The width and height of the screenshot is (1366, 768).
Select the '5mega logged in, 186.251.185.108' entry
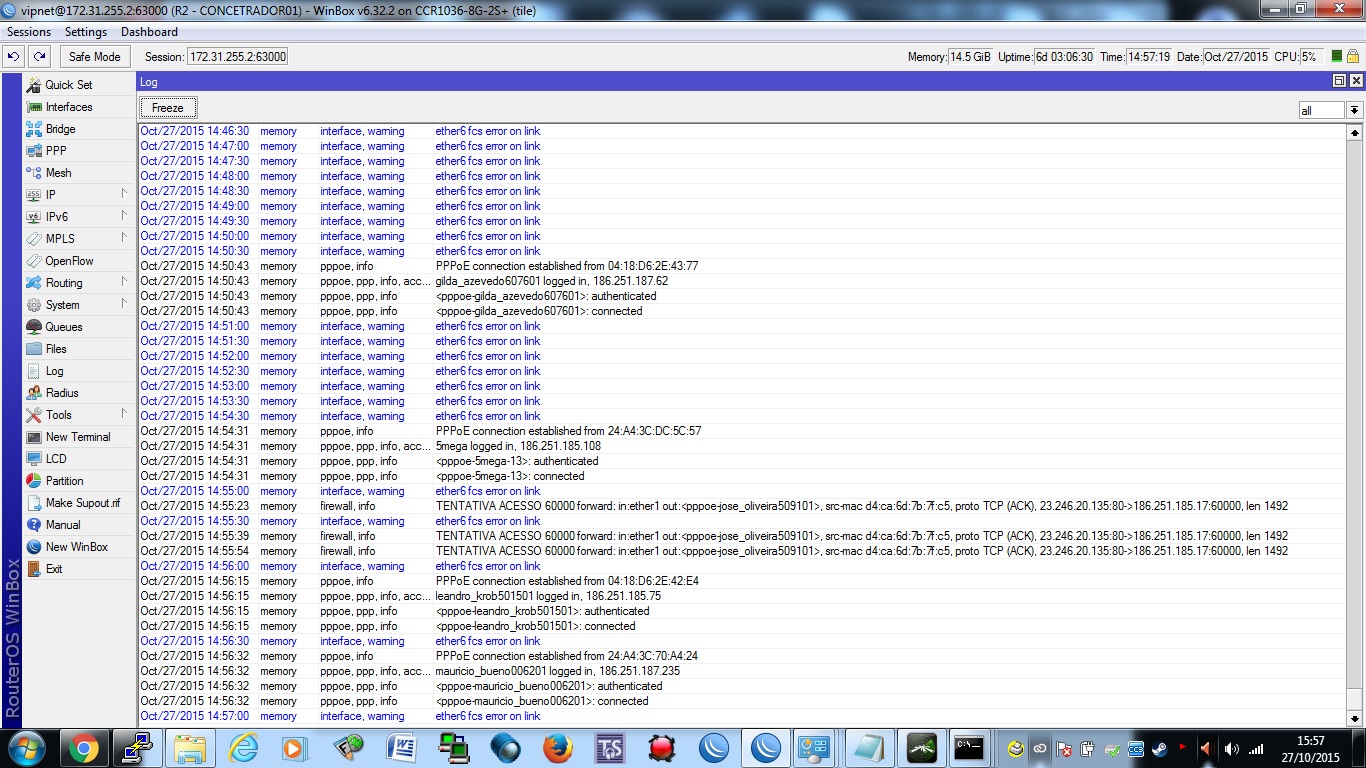pyautogui.click(x=742, y=446)
